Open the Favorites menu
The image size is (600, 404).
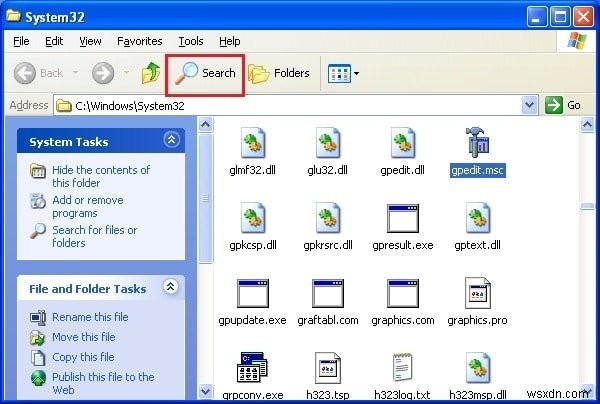140,41
